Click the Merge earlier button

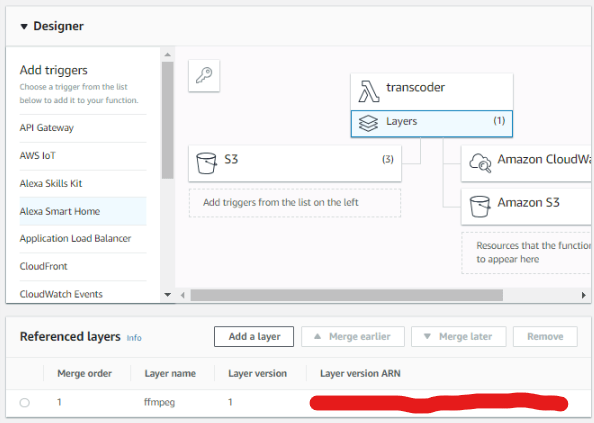pos(353,337)
